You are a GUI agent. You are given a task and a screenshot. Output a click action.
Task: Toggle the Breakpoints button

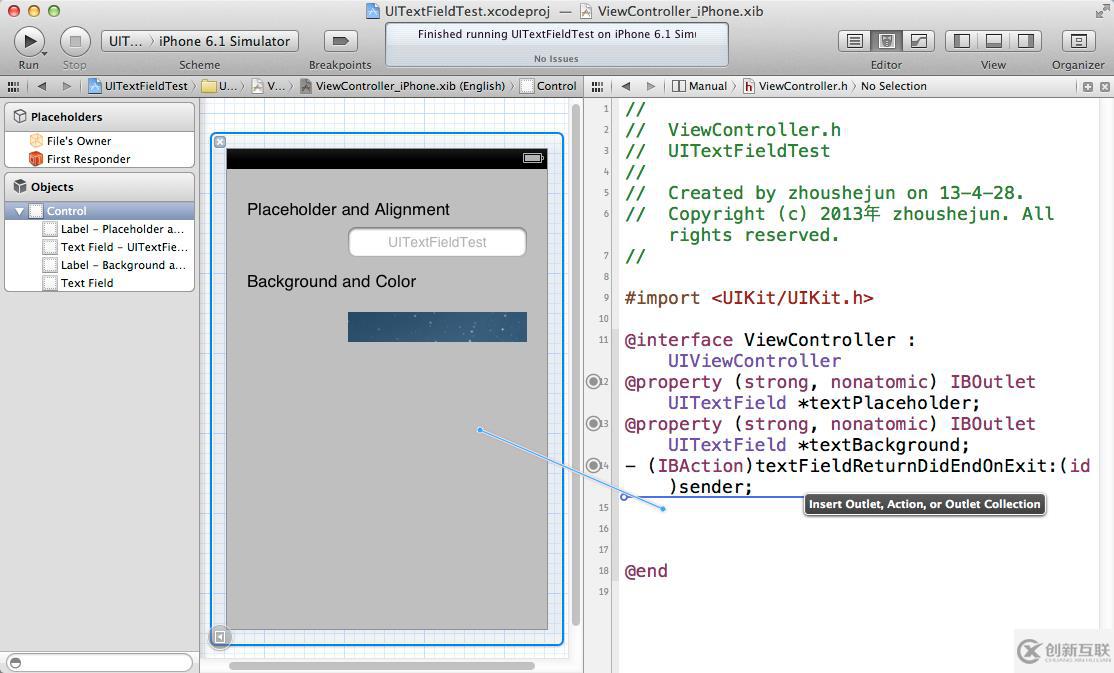pos(340,41)
